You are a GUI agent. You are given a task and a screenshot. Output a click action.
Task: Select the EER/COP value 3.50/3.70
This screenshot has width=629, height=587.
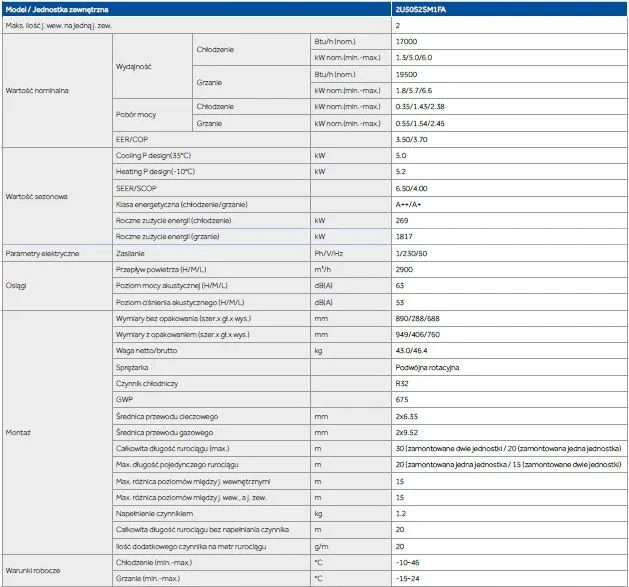pos(411,140)
